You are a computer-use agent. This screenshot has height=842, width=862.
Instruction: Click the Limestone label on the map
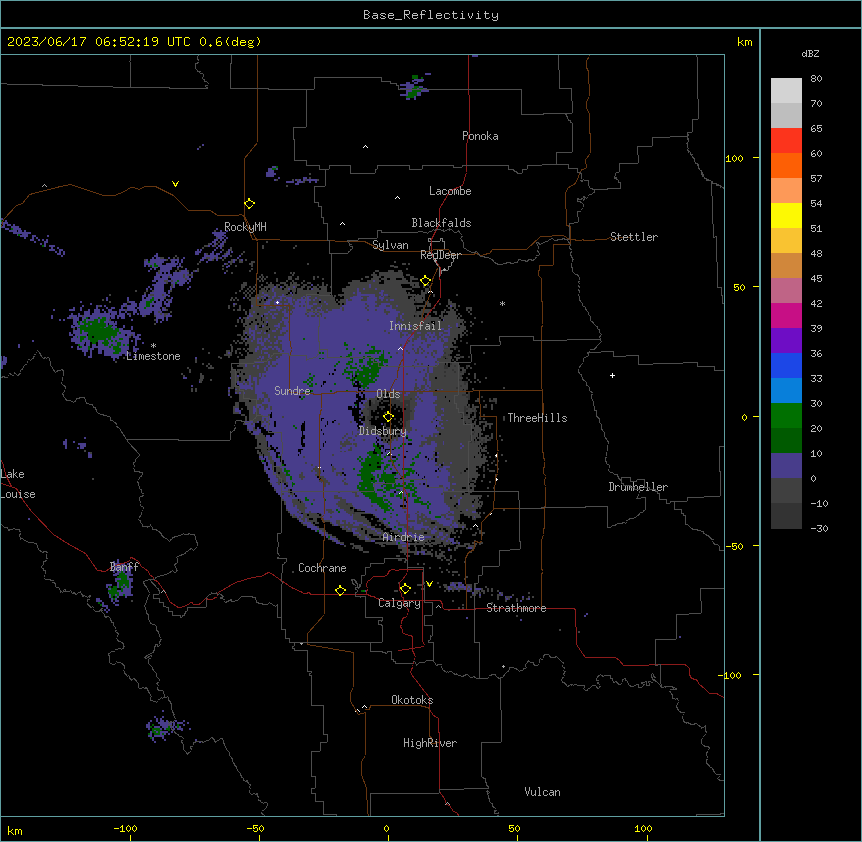pyautogui.click(x=153, y=356)
